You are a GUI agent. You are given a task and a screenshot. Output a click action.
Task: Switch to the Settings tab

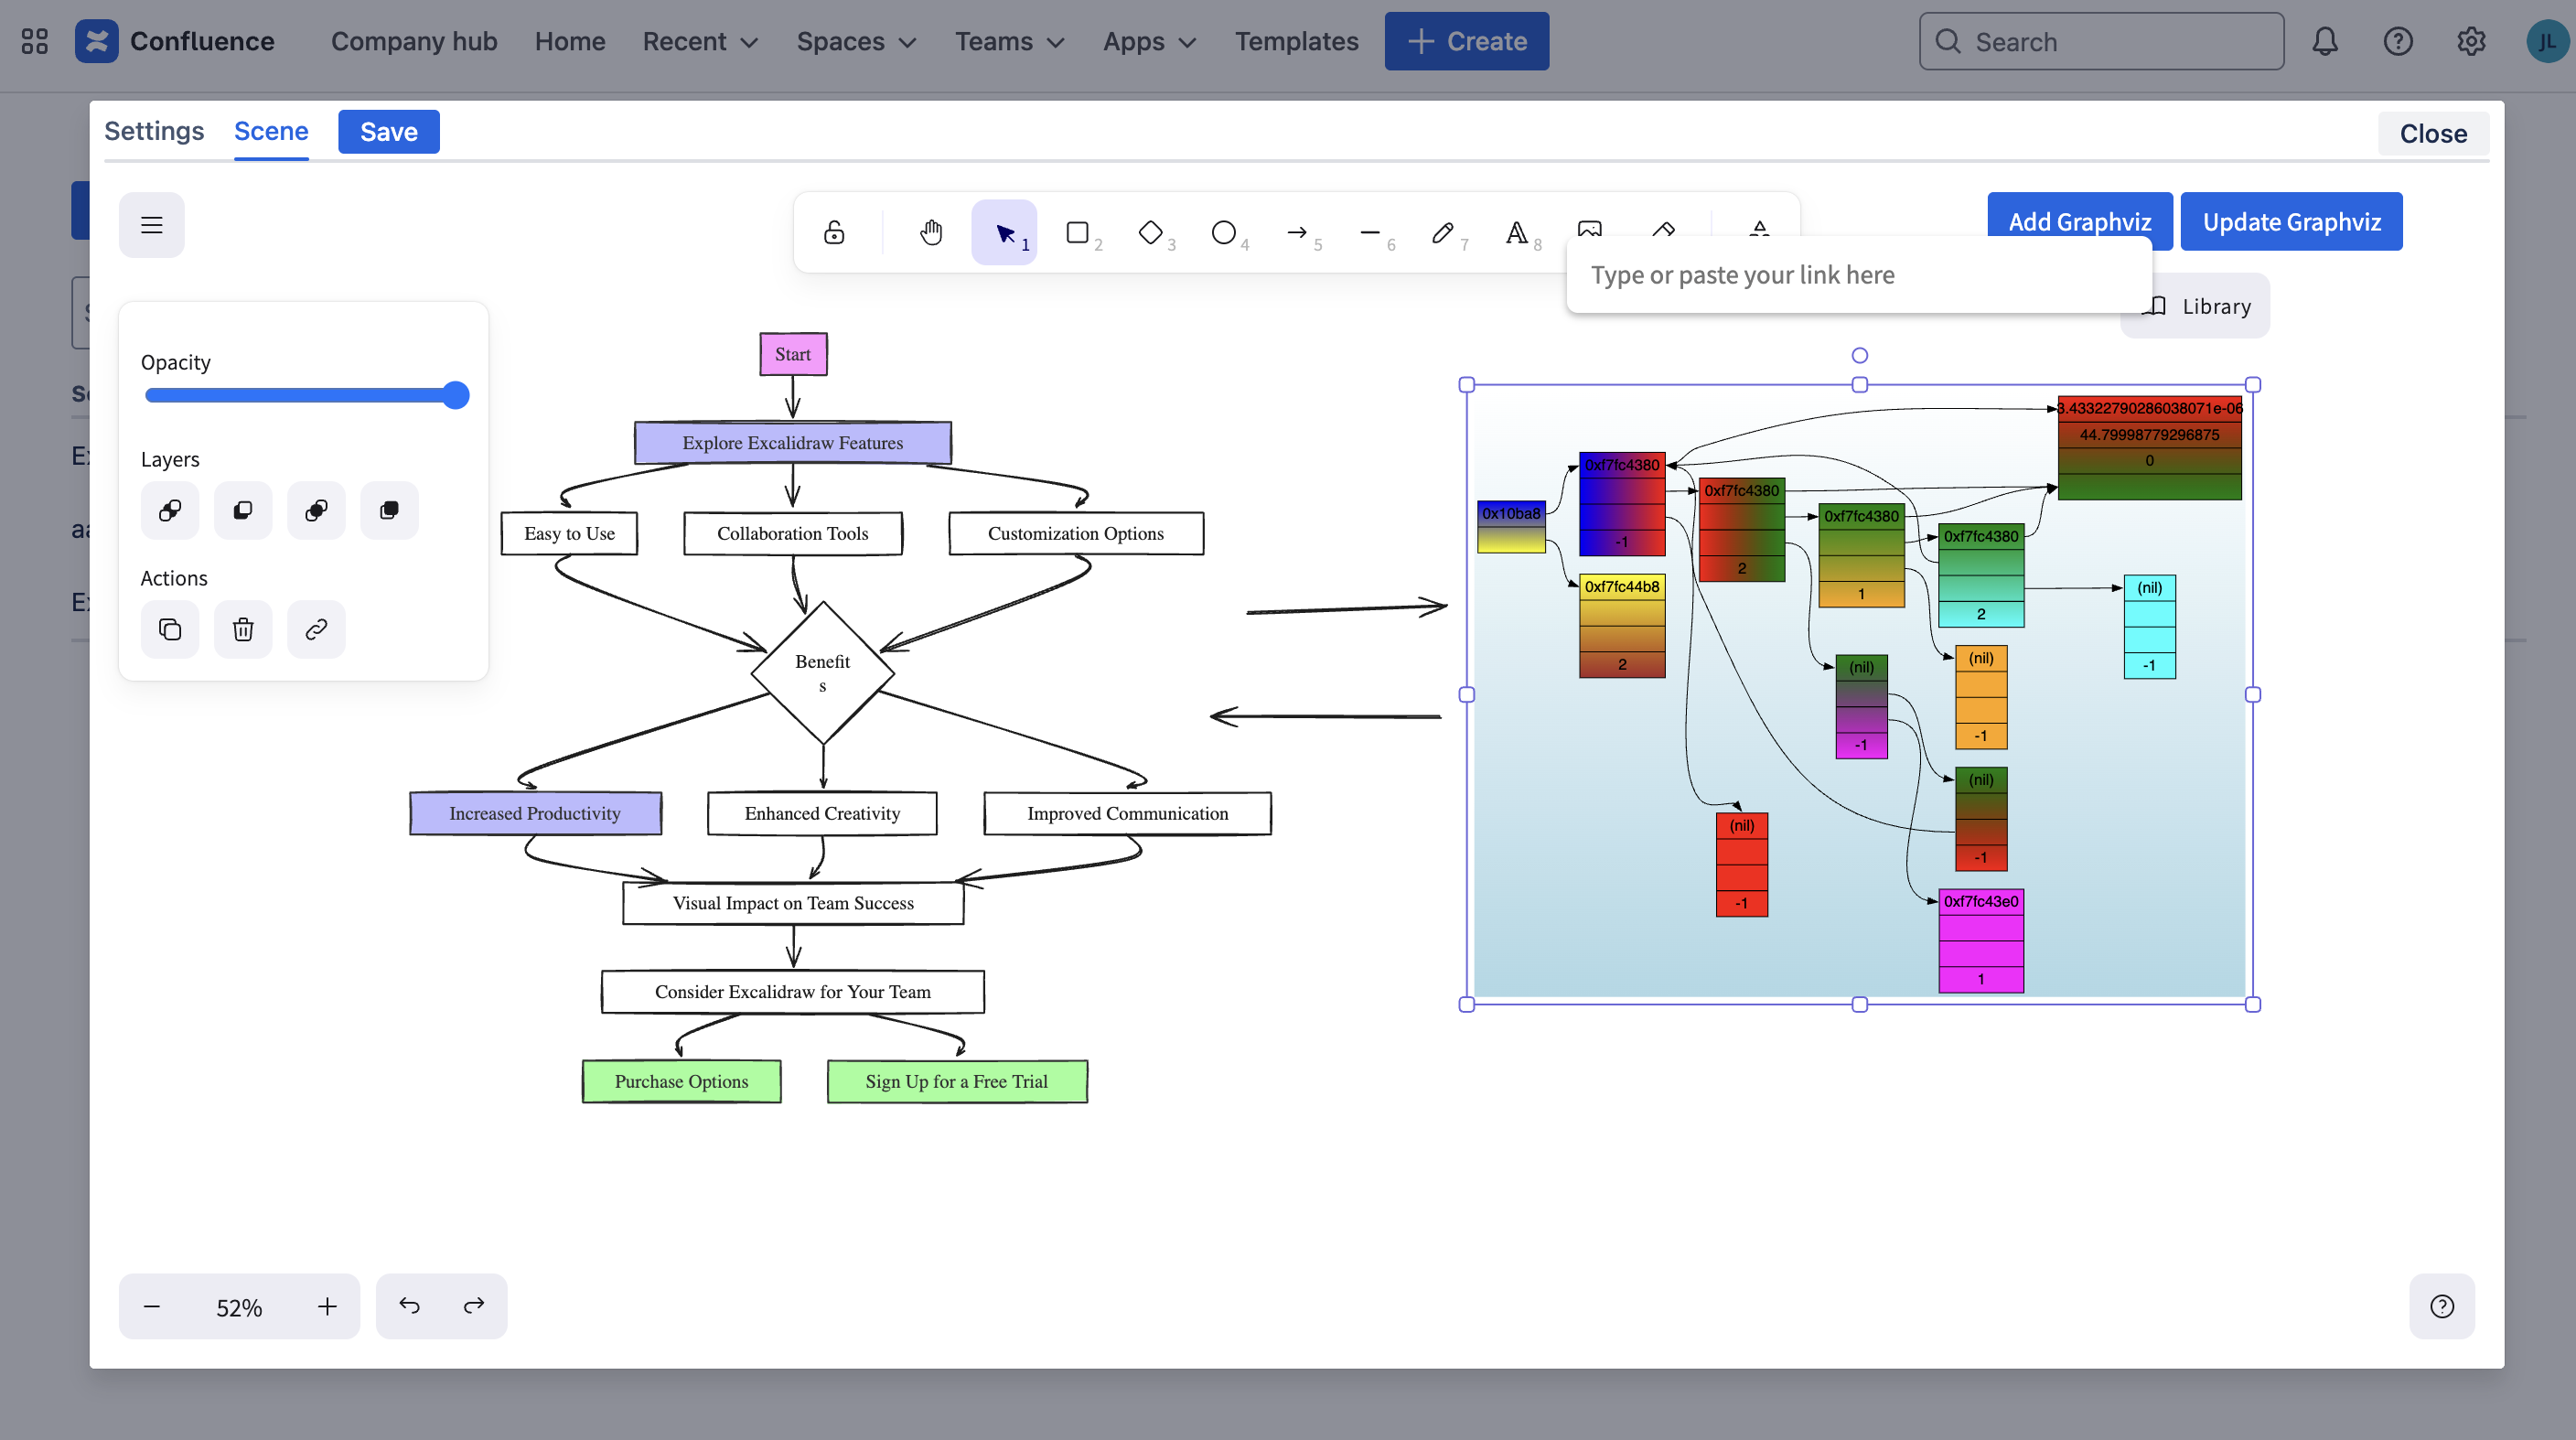click(154, 131)
